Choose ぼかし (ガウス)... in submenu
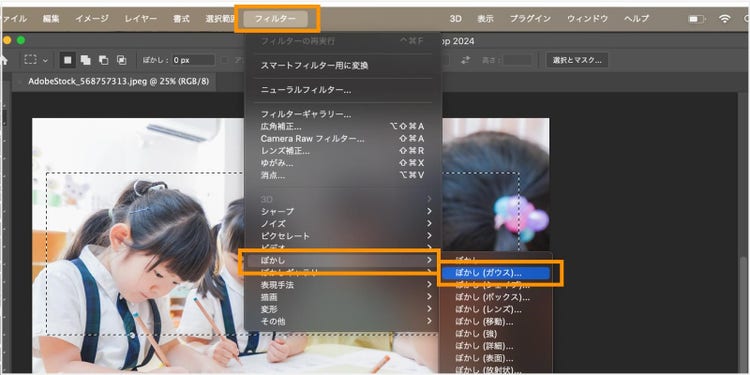 pos(496,273)
